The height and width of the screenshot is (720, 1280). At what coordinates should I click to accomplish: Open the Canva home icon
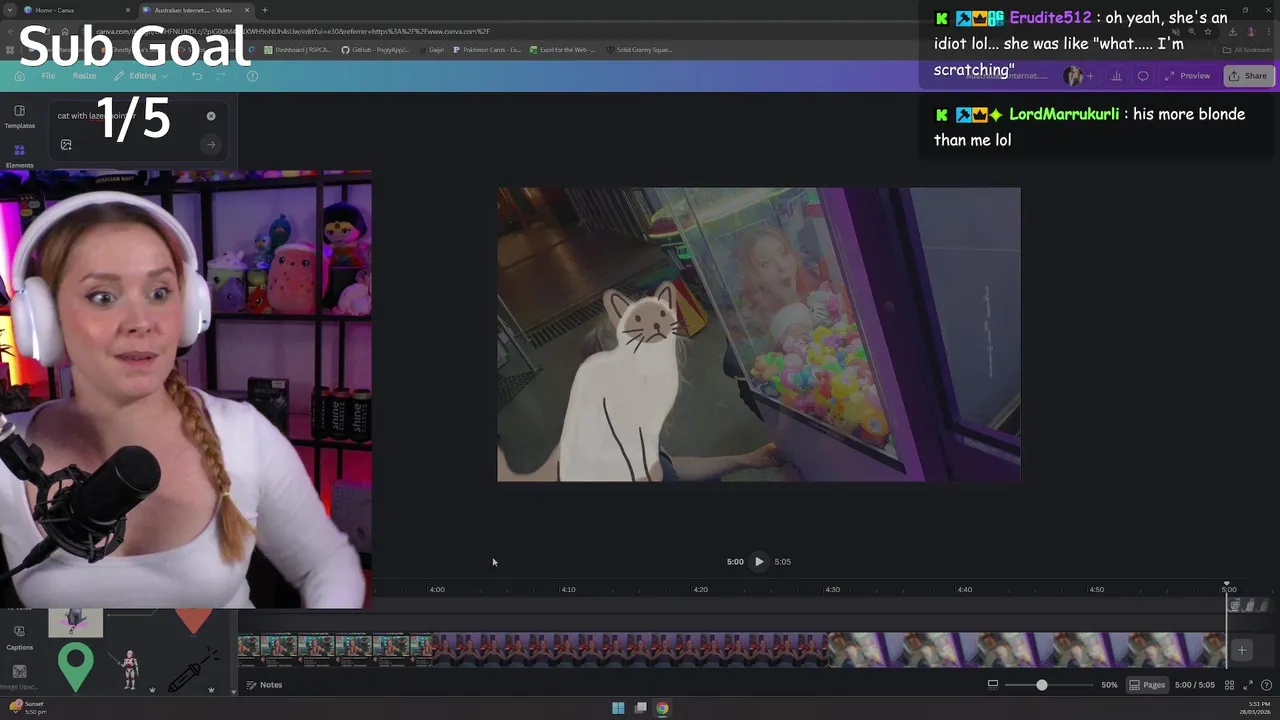[19, 76]
